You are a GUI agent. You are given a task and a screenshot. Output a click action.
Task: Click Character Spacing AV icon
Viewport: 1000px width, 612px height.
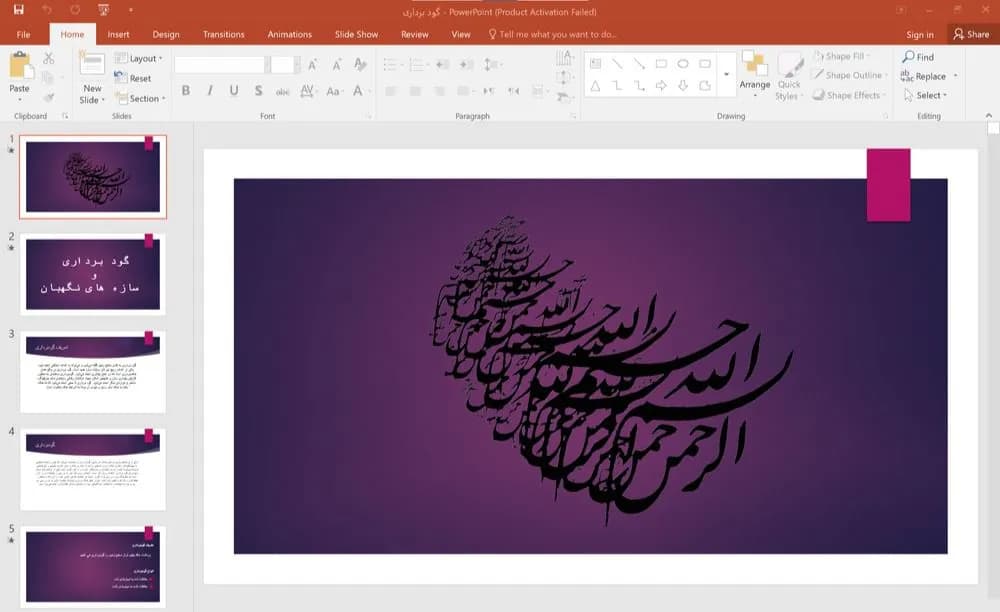coord(307,91)
